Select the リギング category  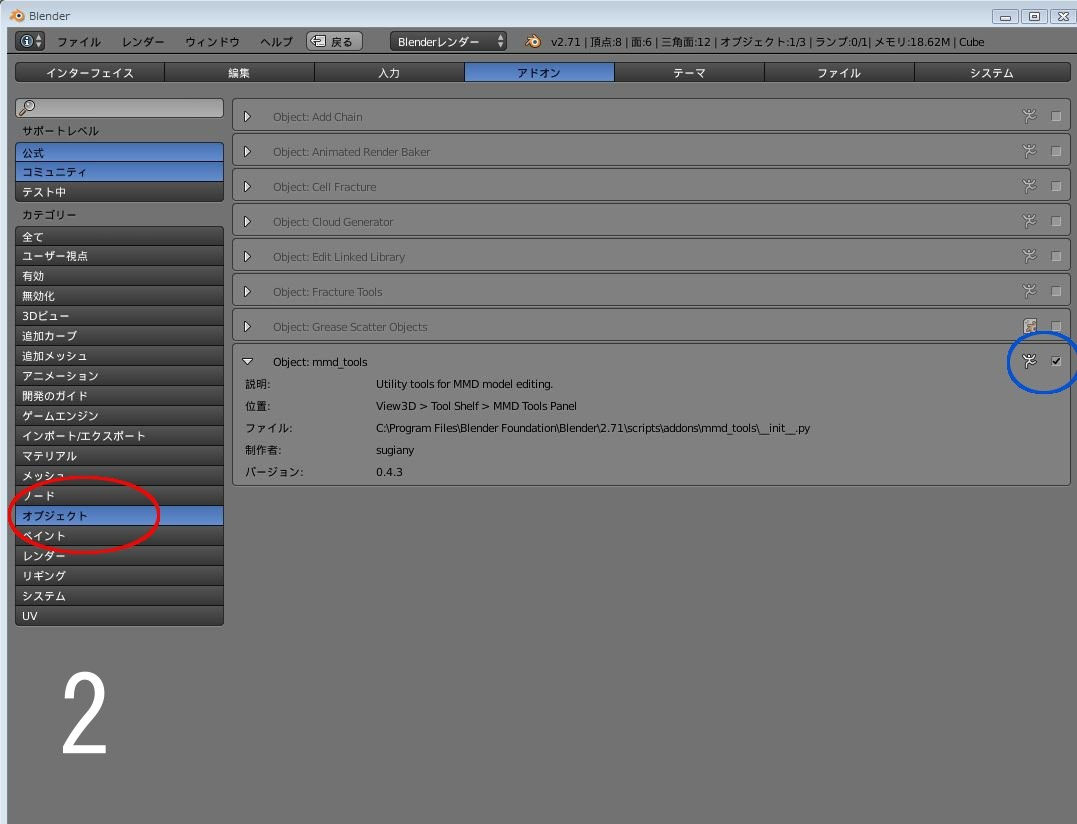120,575
